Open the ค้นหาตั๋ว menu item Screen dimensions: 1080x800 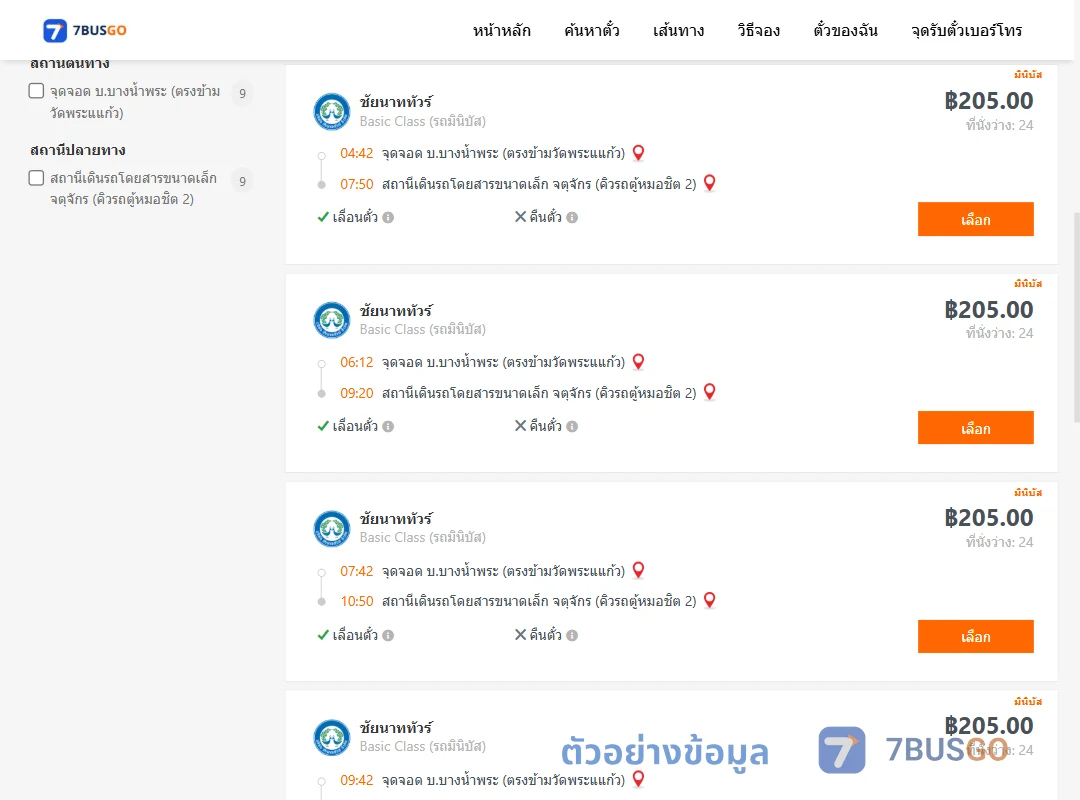click(x=592, y=30)
